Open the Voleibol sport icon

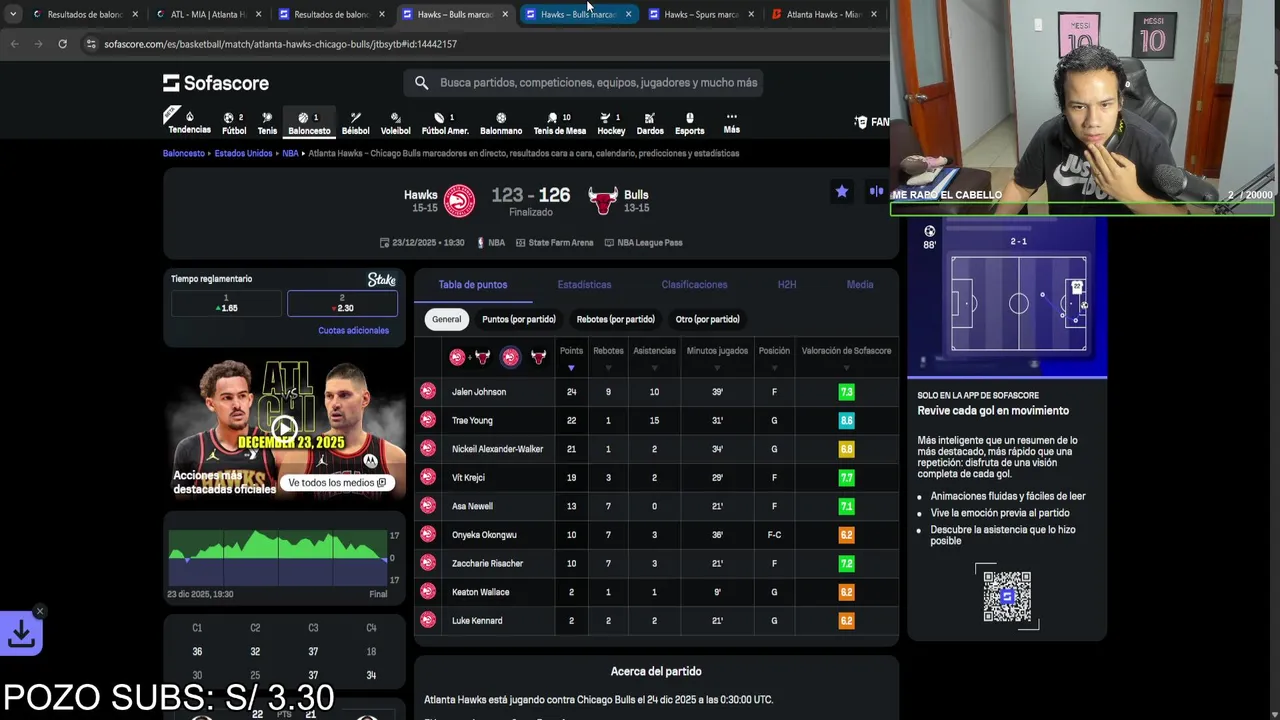point(395,123)
